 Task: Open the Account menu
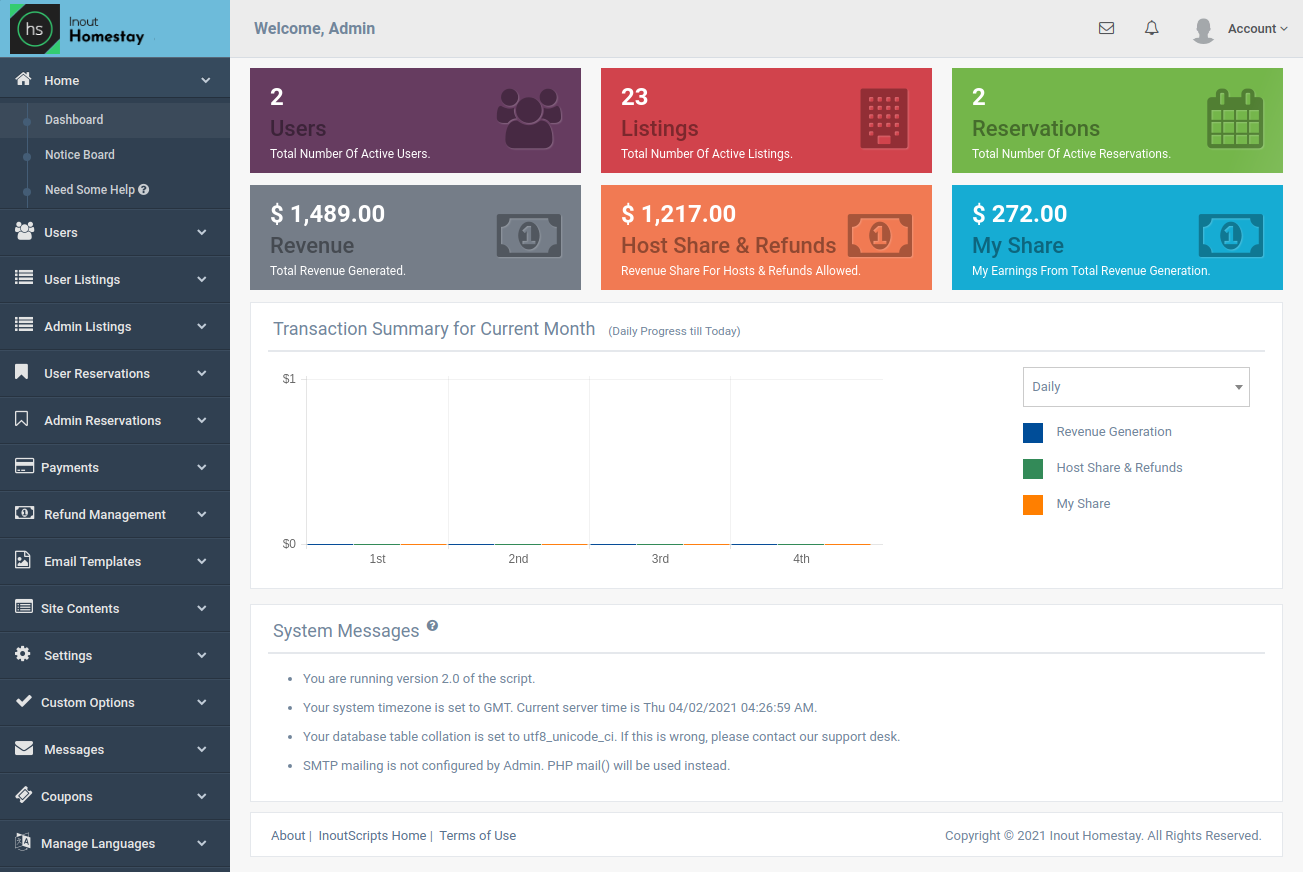tap(1249, 28)
